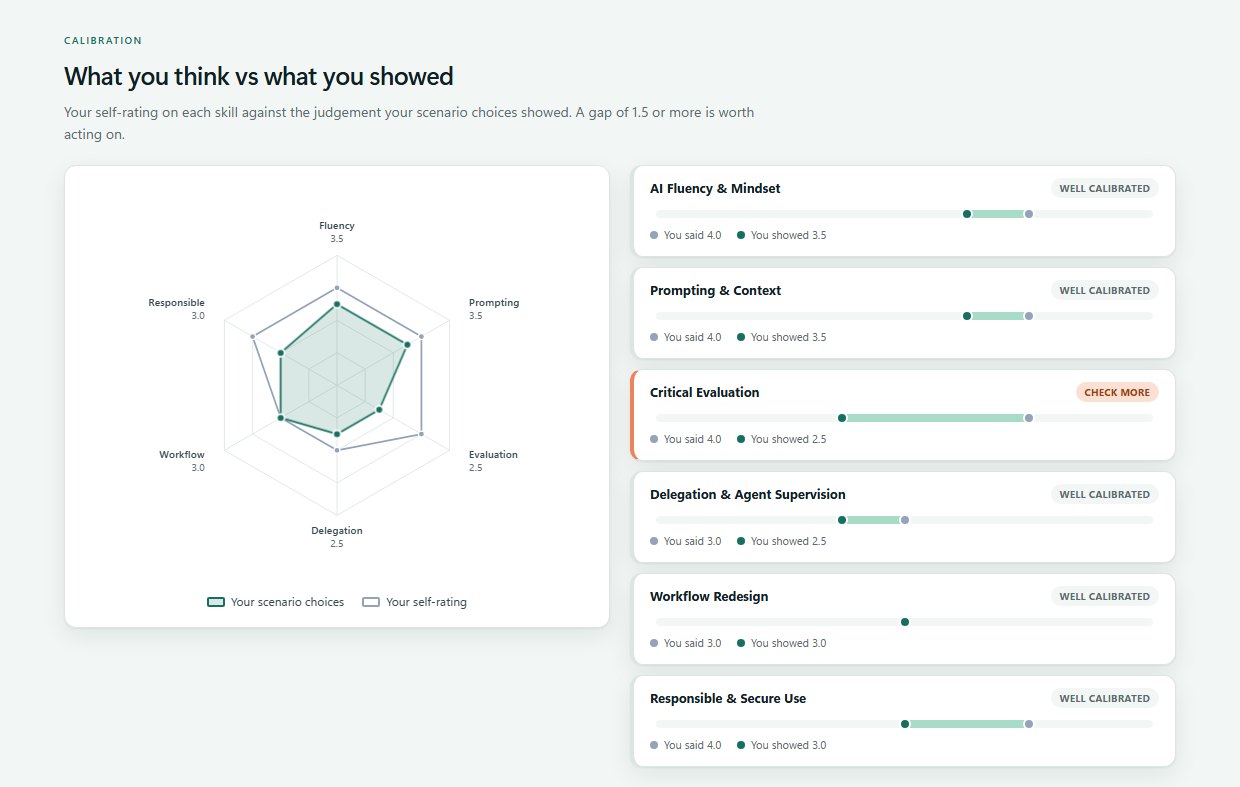Open the AI Fluency & Mindset card title
The height and width of the screenshot is (787, 1240).
(715, 188)
